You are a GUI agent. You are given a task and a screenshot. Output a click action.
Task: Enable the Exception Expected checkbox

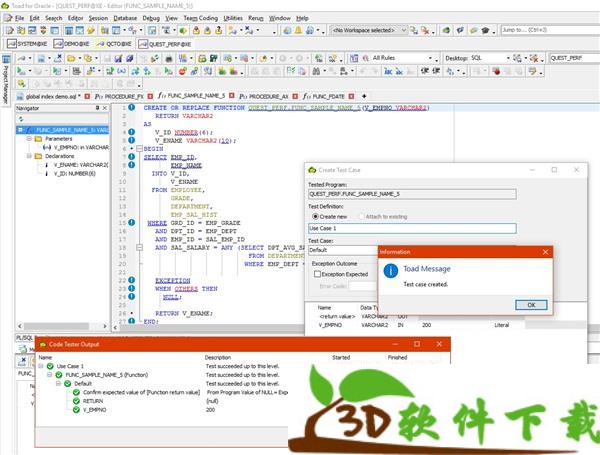[317, 274]
